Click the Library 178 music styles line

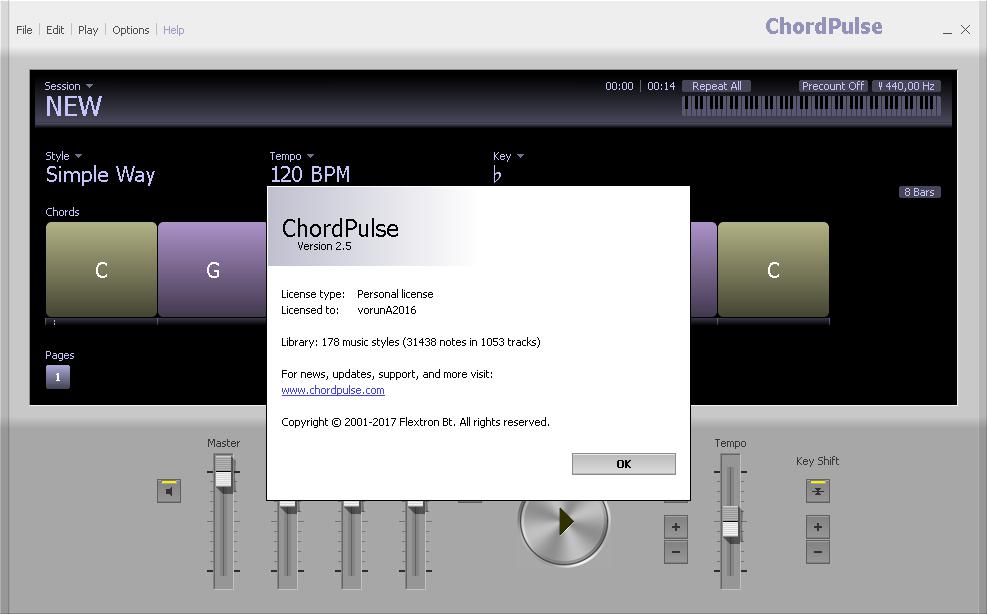point(410,342)
